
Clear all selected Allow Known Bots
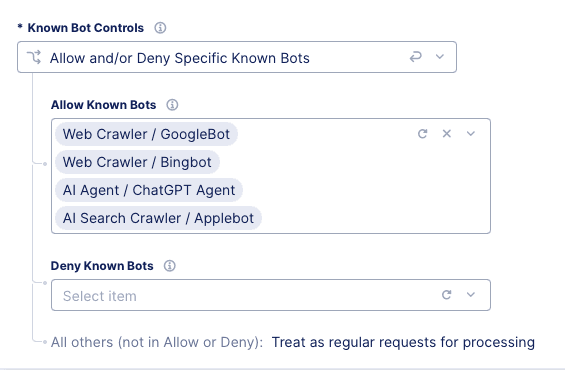(x=447, y=134)
